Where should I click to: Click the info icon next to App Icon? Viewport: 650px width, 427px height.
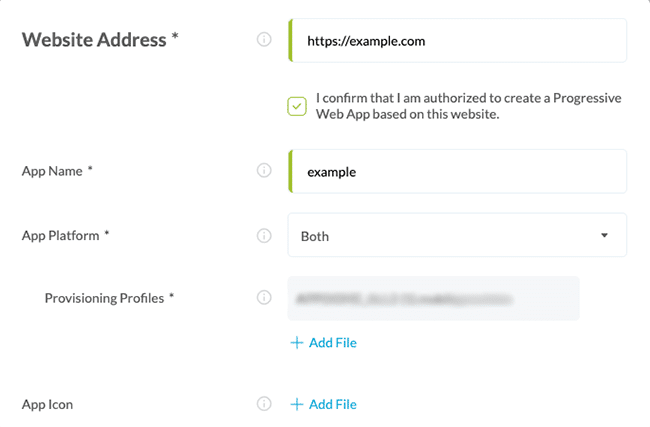[x=264, y=404]
